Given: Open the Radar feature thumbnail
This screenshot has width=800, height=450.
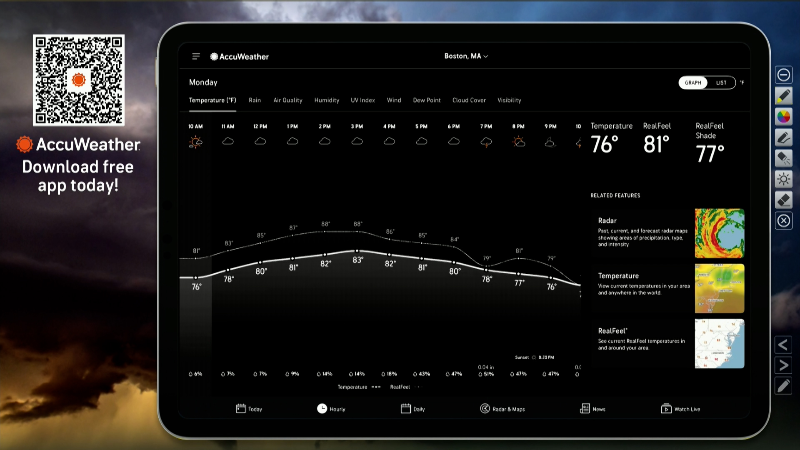Looking at the screenshot, I should pyautogui.click(x=719, y=233).
